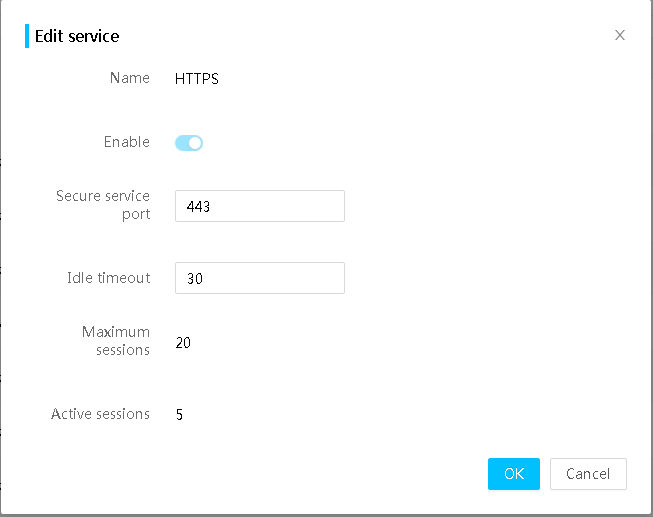The width and height of the screenshot is (653, 517).
Task: Place cursor on the 443 port value
Action: (198, 207)
